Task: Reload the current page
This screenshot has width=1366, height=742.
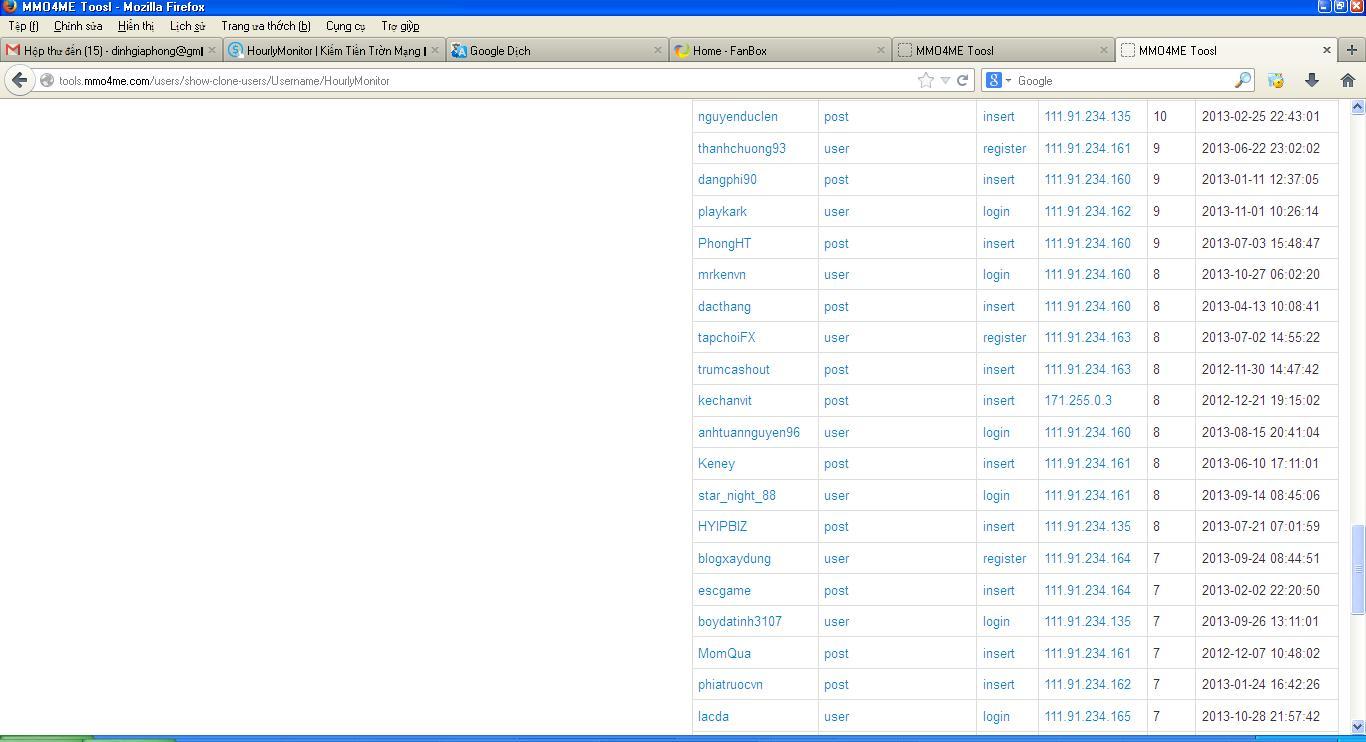Action: tap(962, 80)
